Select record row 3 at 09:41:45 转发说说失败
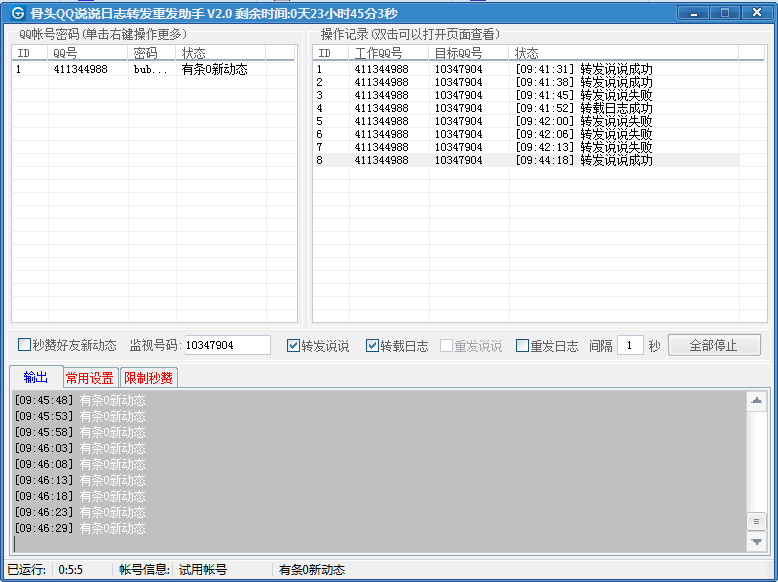 click(x=526, y=95)
